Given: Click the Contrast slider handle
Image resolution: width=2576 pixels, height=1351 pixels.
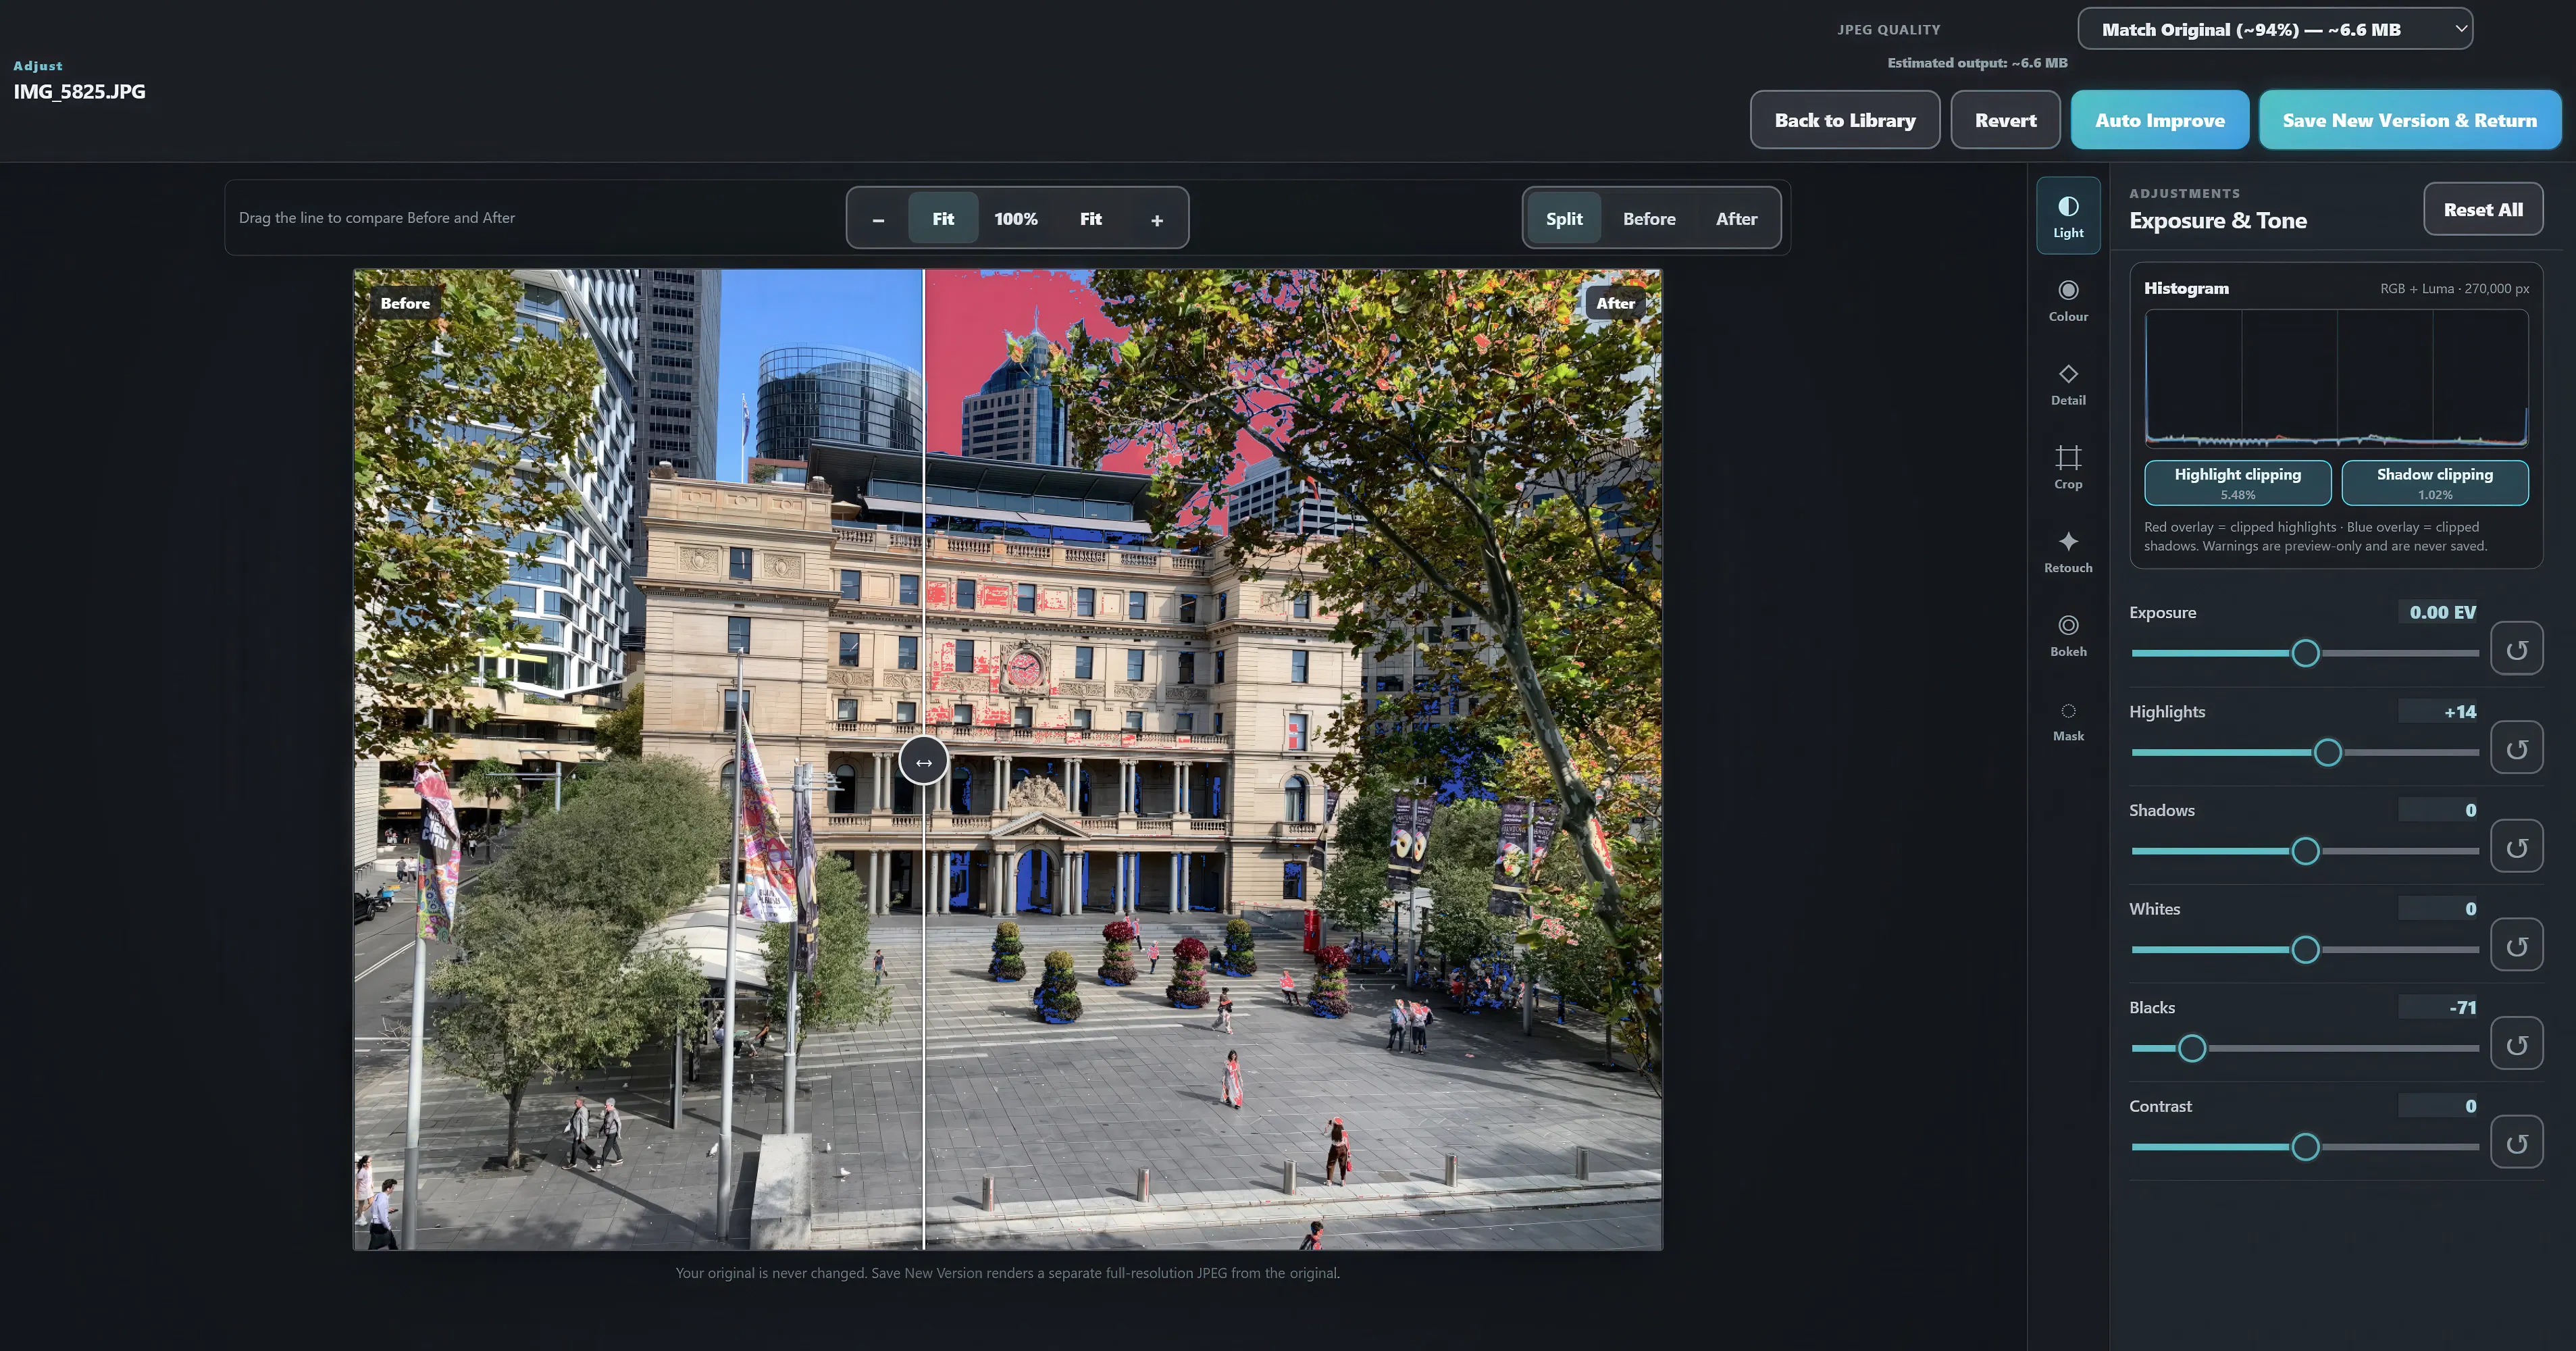Looking at the screenshot, I should tap(2305, 1147).
